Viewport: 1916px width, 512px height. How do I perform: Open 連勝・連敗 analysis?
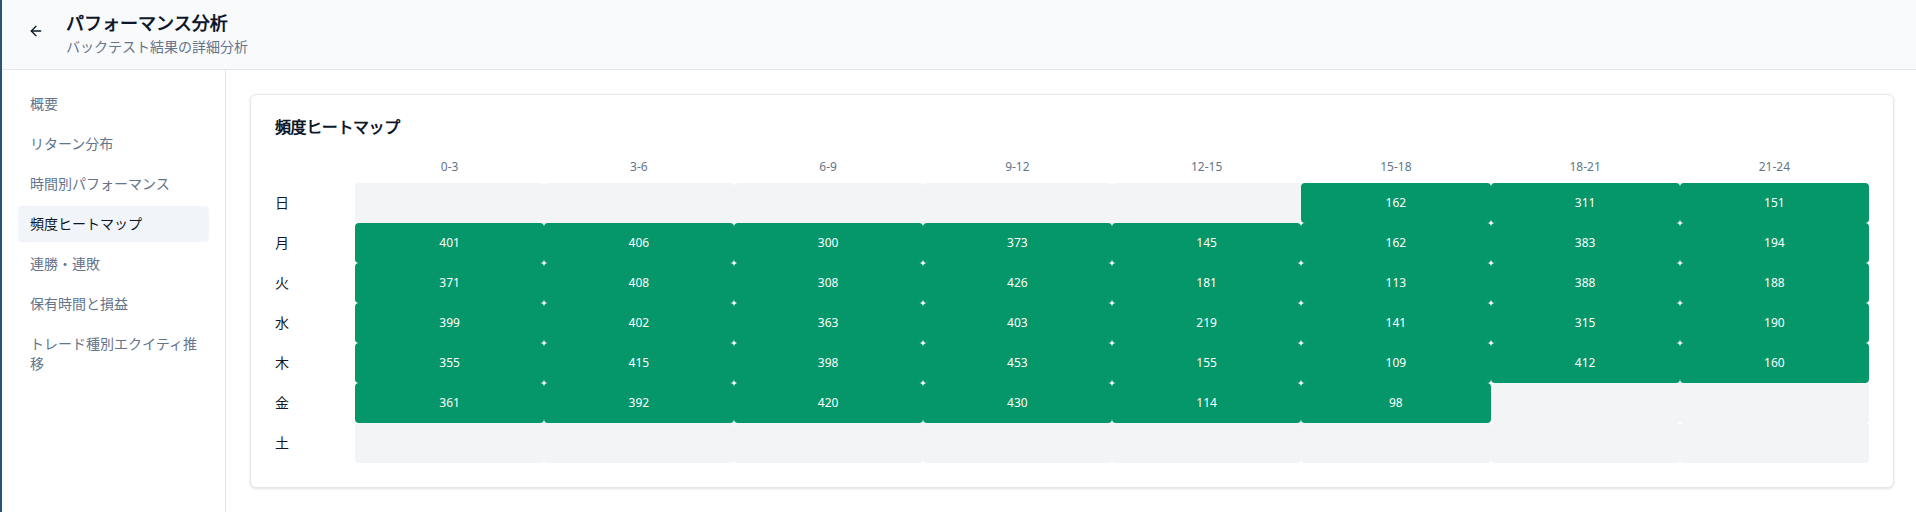65,264
